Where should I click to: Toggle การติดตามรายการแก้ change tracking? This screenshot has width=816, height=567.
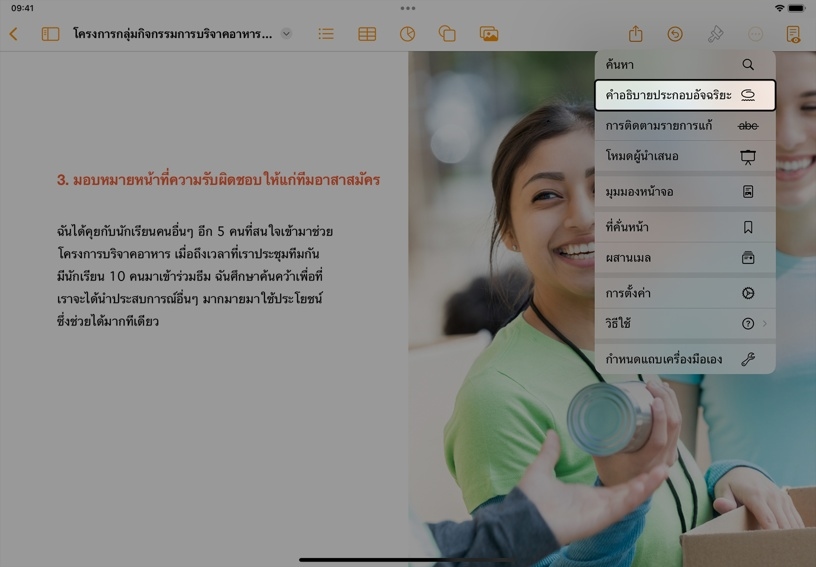[x=684, y=126]
